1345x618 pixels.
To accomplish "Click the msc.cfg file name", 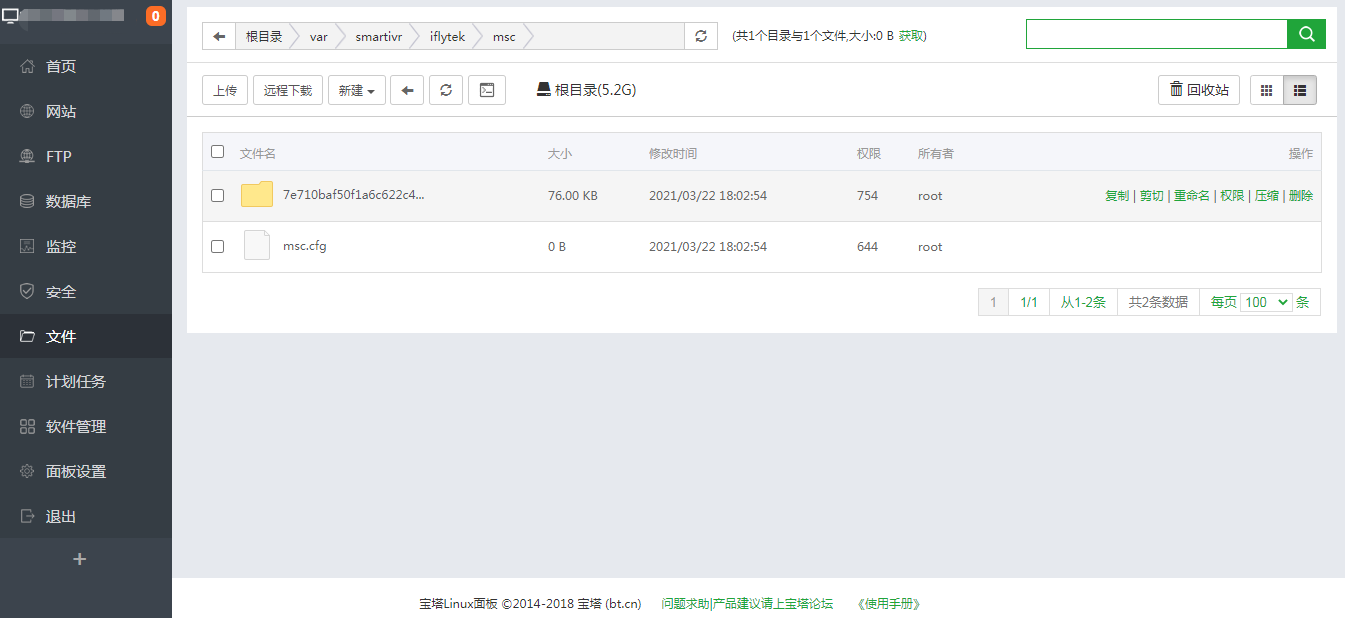I will click(305, 246).
